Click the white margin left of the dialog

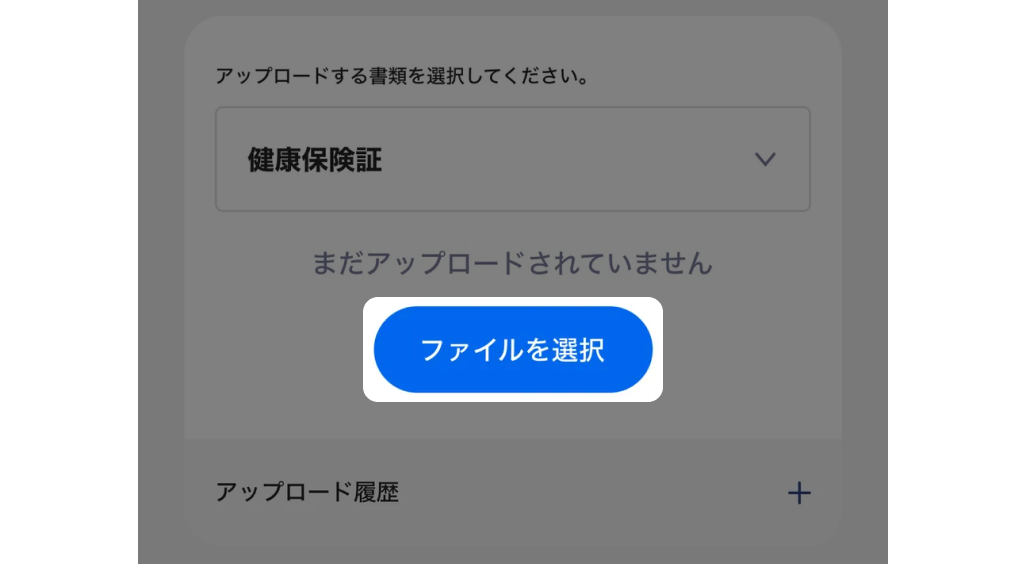point(69,292)
